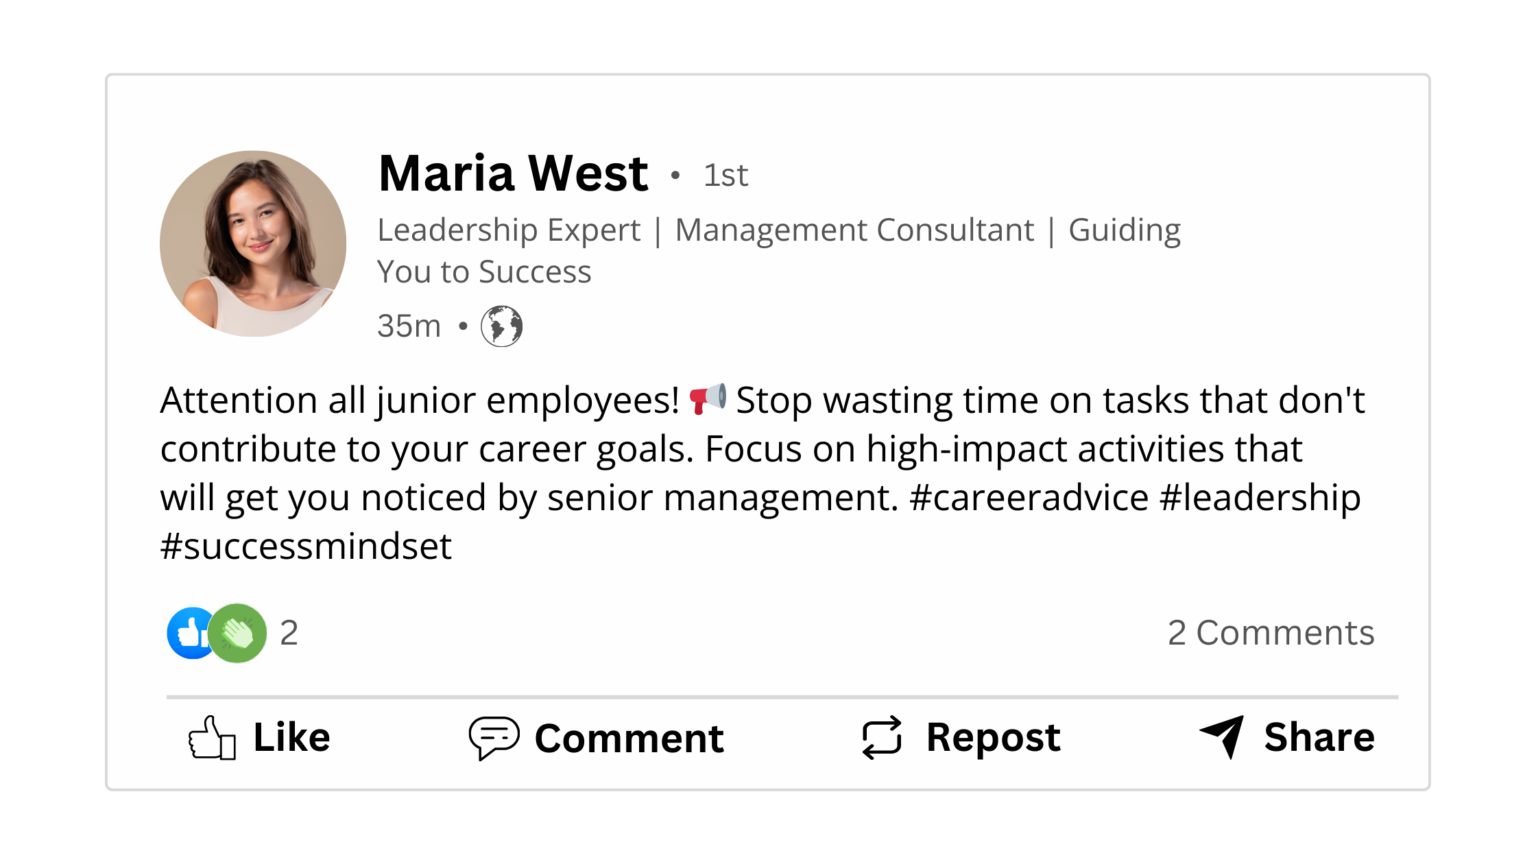Screen dimensions: 1536x864
Task: Open the #successmindset hashtag
Action: click(305, 546)
